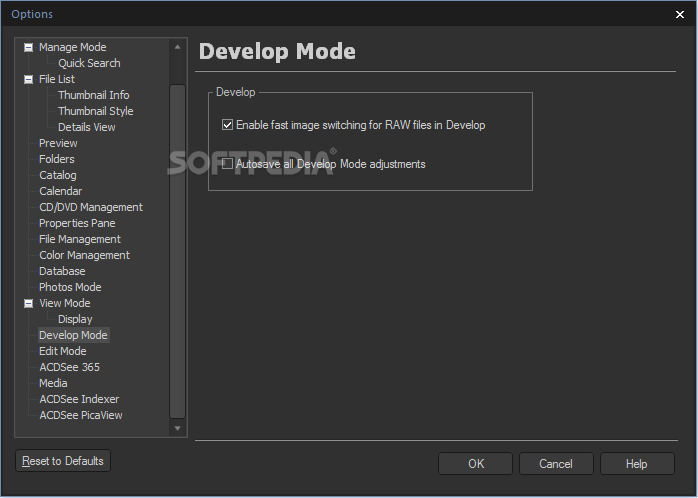Open Help for options dialog

[637, 464]
